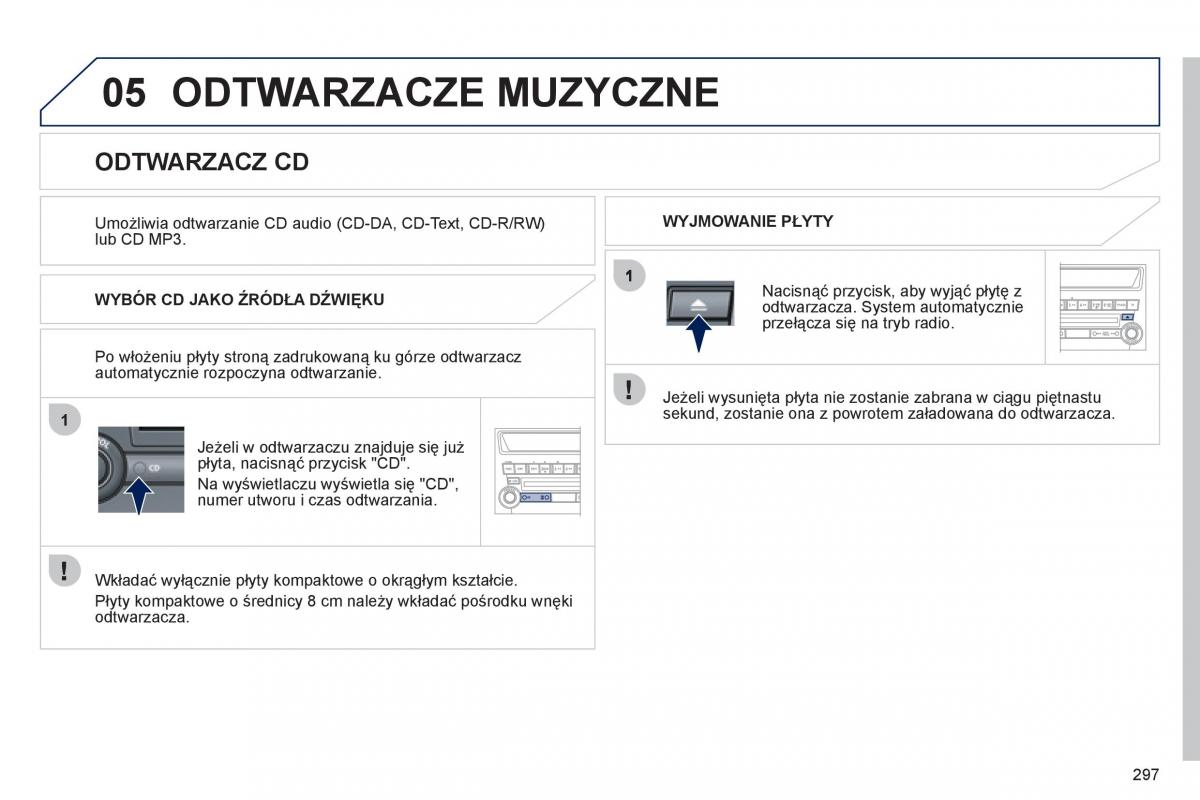1200x800 pixels.
Task: Click exclamation icon next to 'Wkładać wyłącznie płyty'
Action: [64, 571]
